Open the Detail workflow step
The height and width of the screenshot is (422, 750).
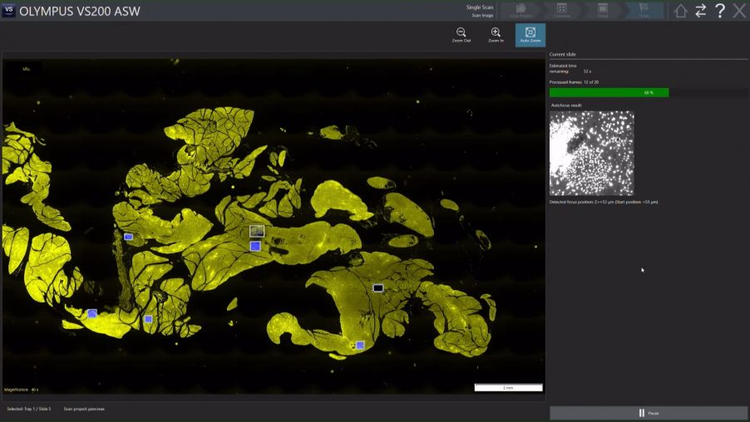coord(602,11)
